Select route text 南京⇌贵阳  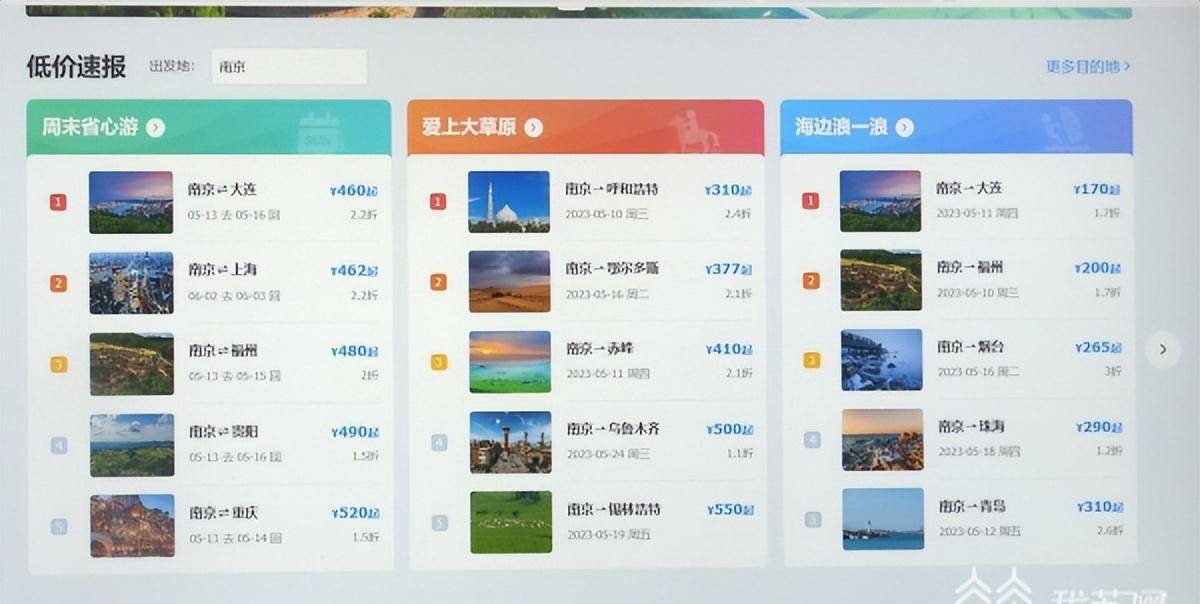pos(224,432)
